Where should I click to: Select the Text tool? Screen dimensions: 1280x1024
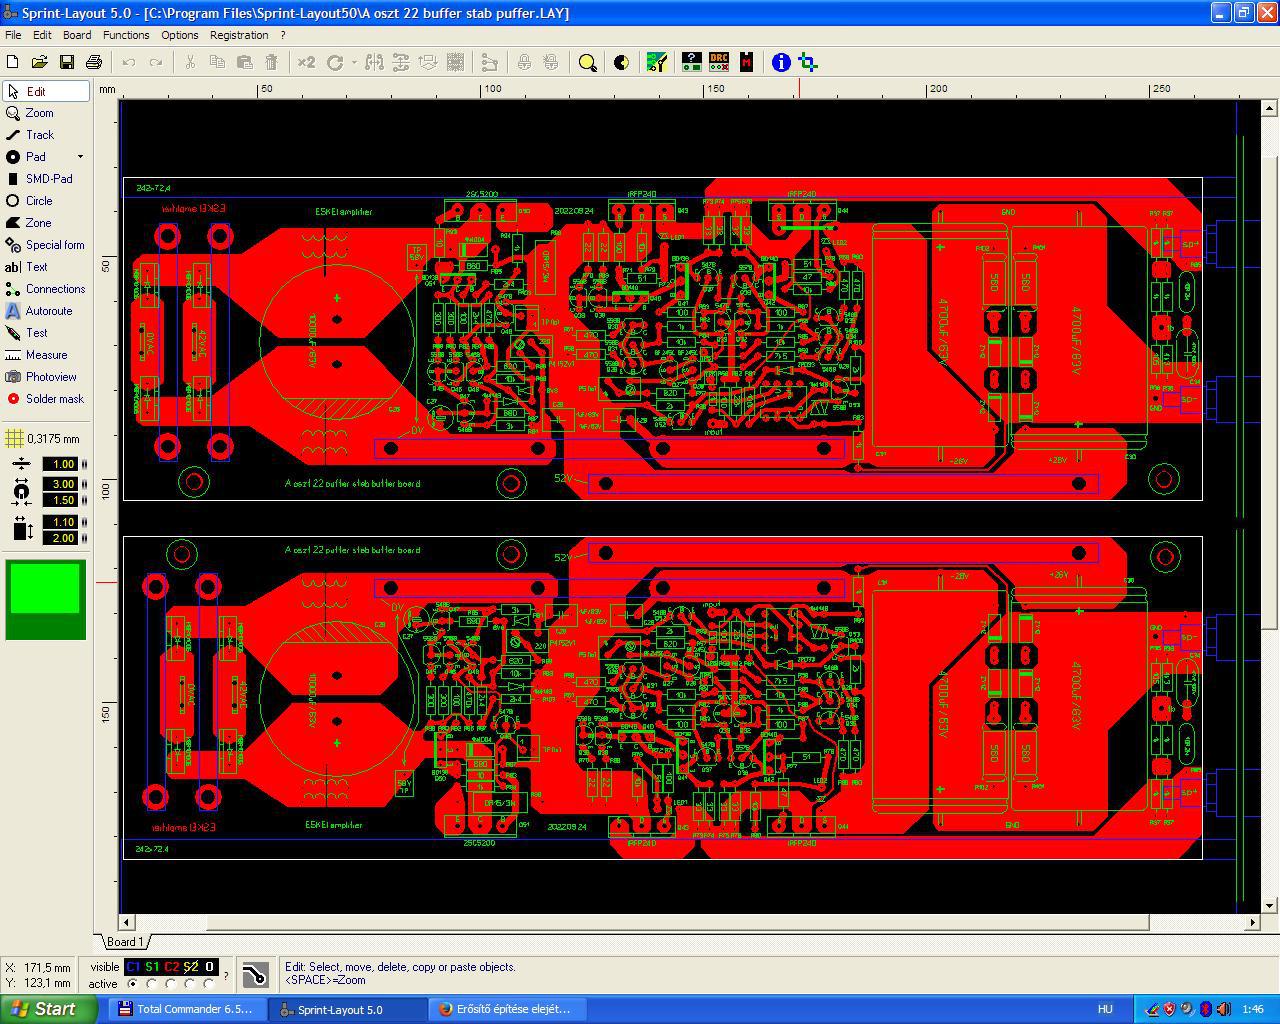pyautogui.click(x=46, y=267)
